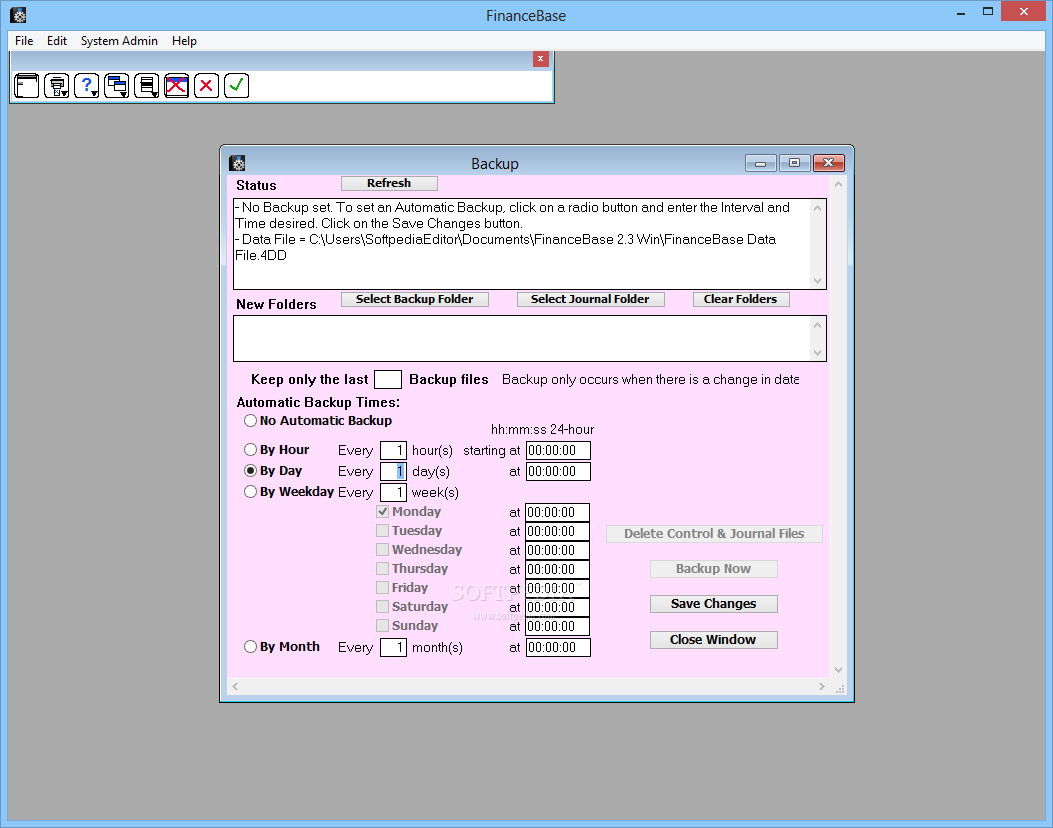Select the By Month radio button
1053x828 pixels.
[250, 647]
